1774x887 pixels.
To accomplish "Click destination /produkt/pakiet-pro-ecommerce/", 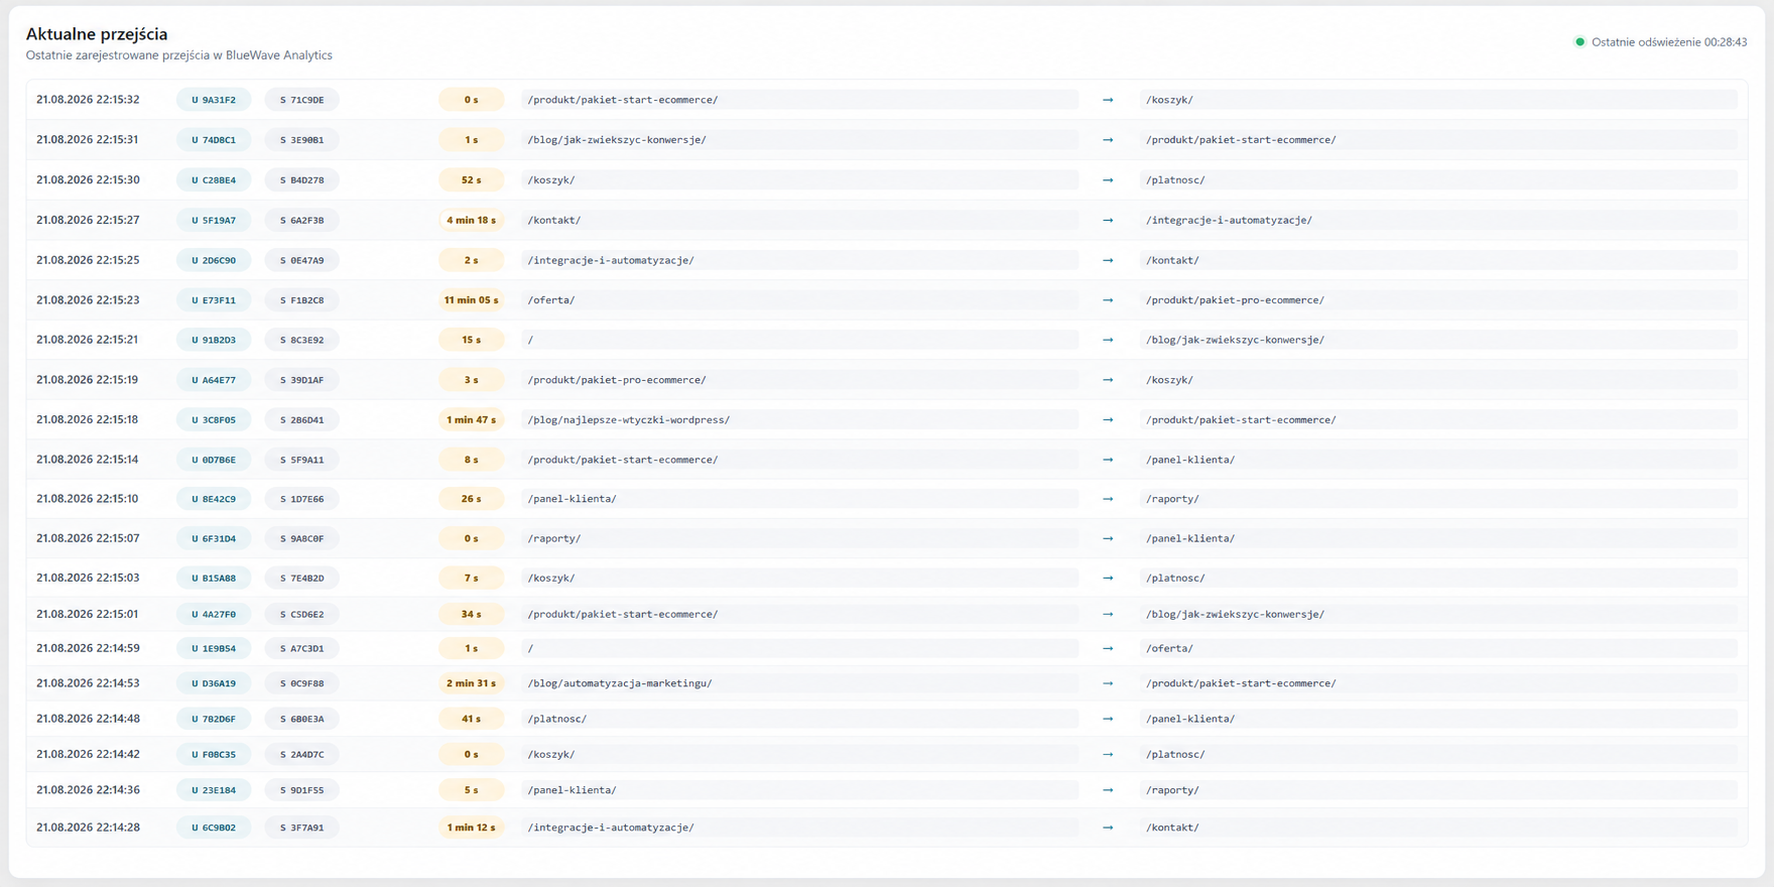I will [x=1438, y=300].
